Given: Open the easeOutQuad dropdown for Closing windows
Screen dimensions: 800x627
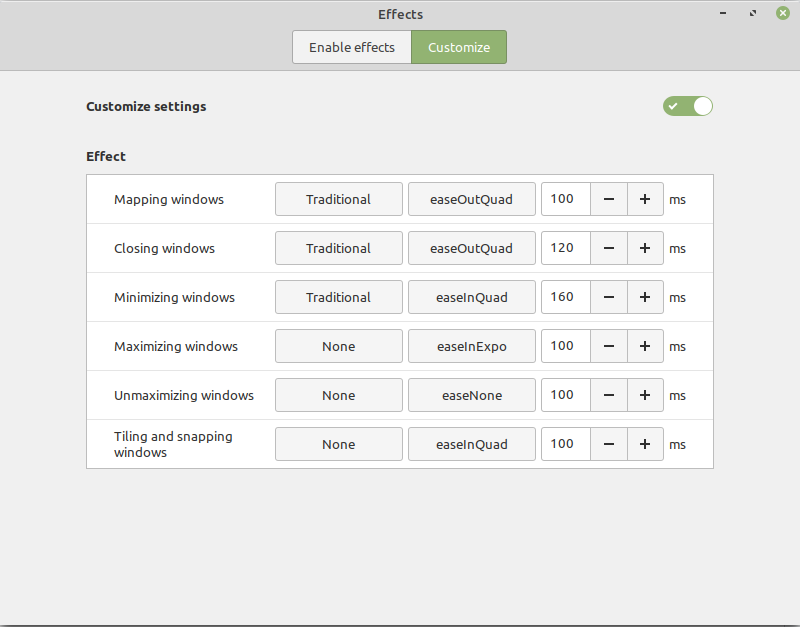Looking at the screenshot, I should 471,248.
